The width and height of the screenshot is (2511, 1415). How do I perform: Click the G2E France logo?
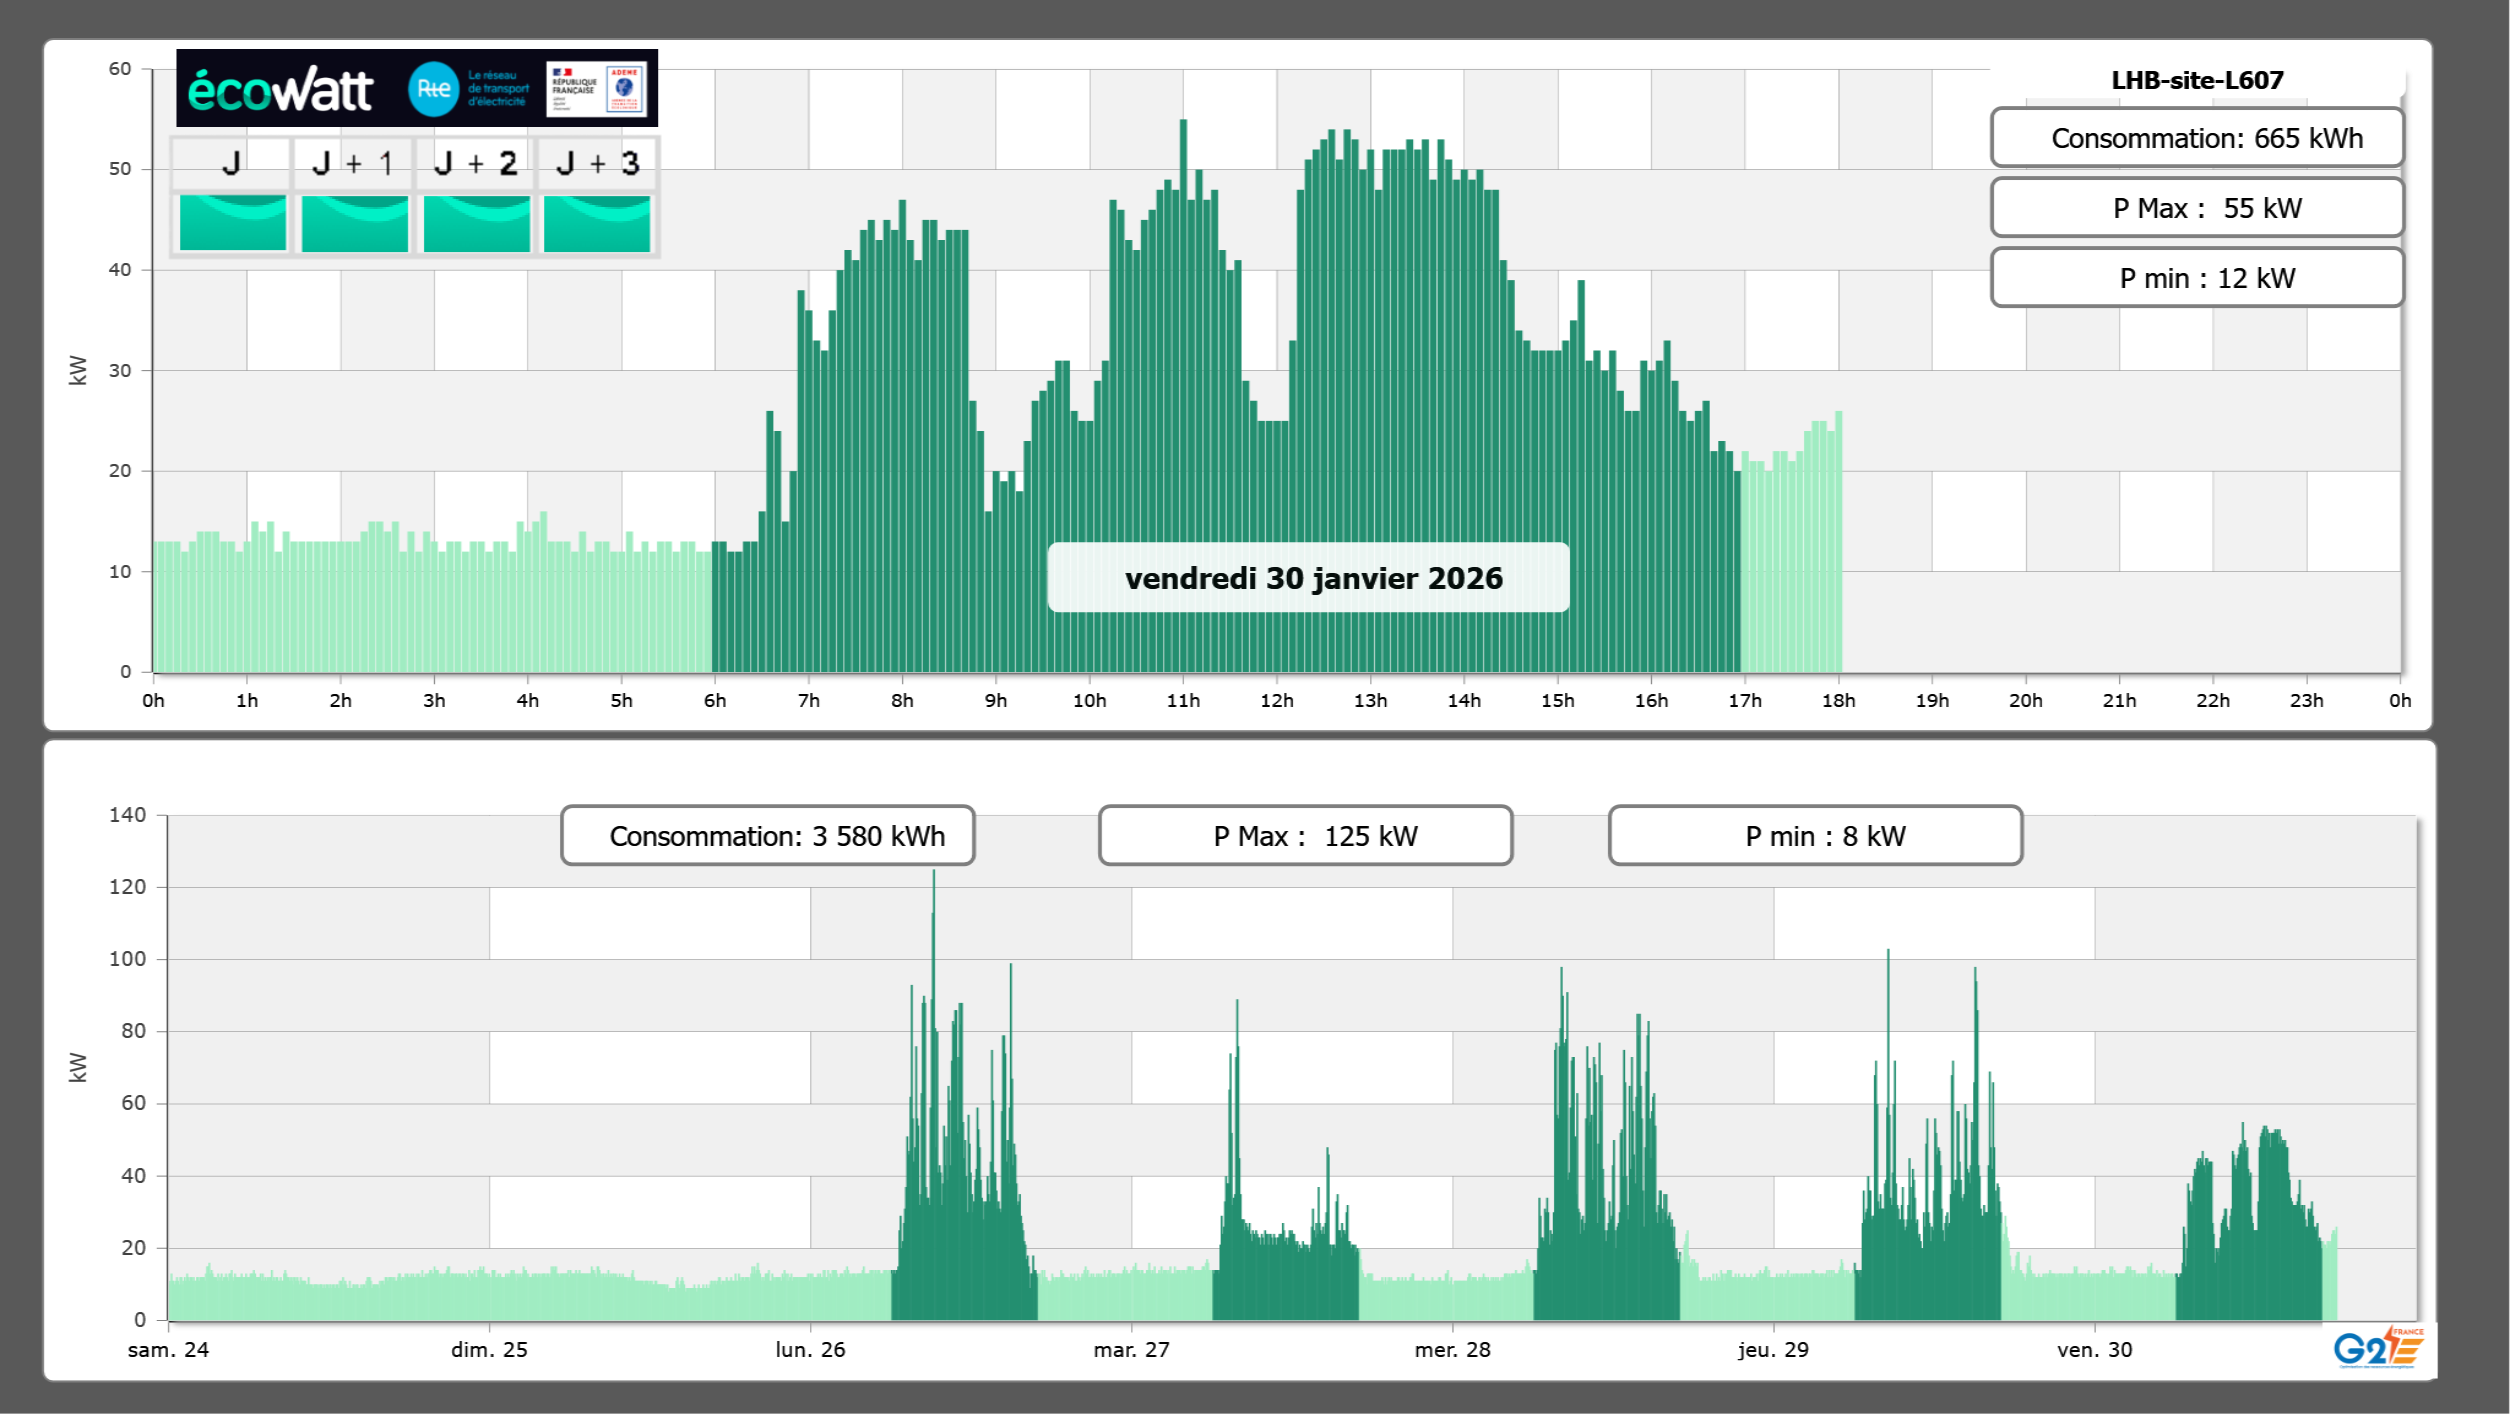point(2377,1348)
